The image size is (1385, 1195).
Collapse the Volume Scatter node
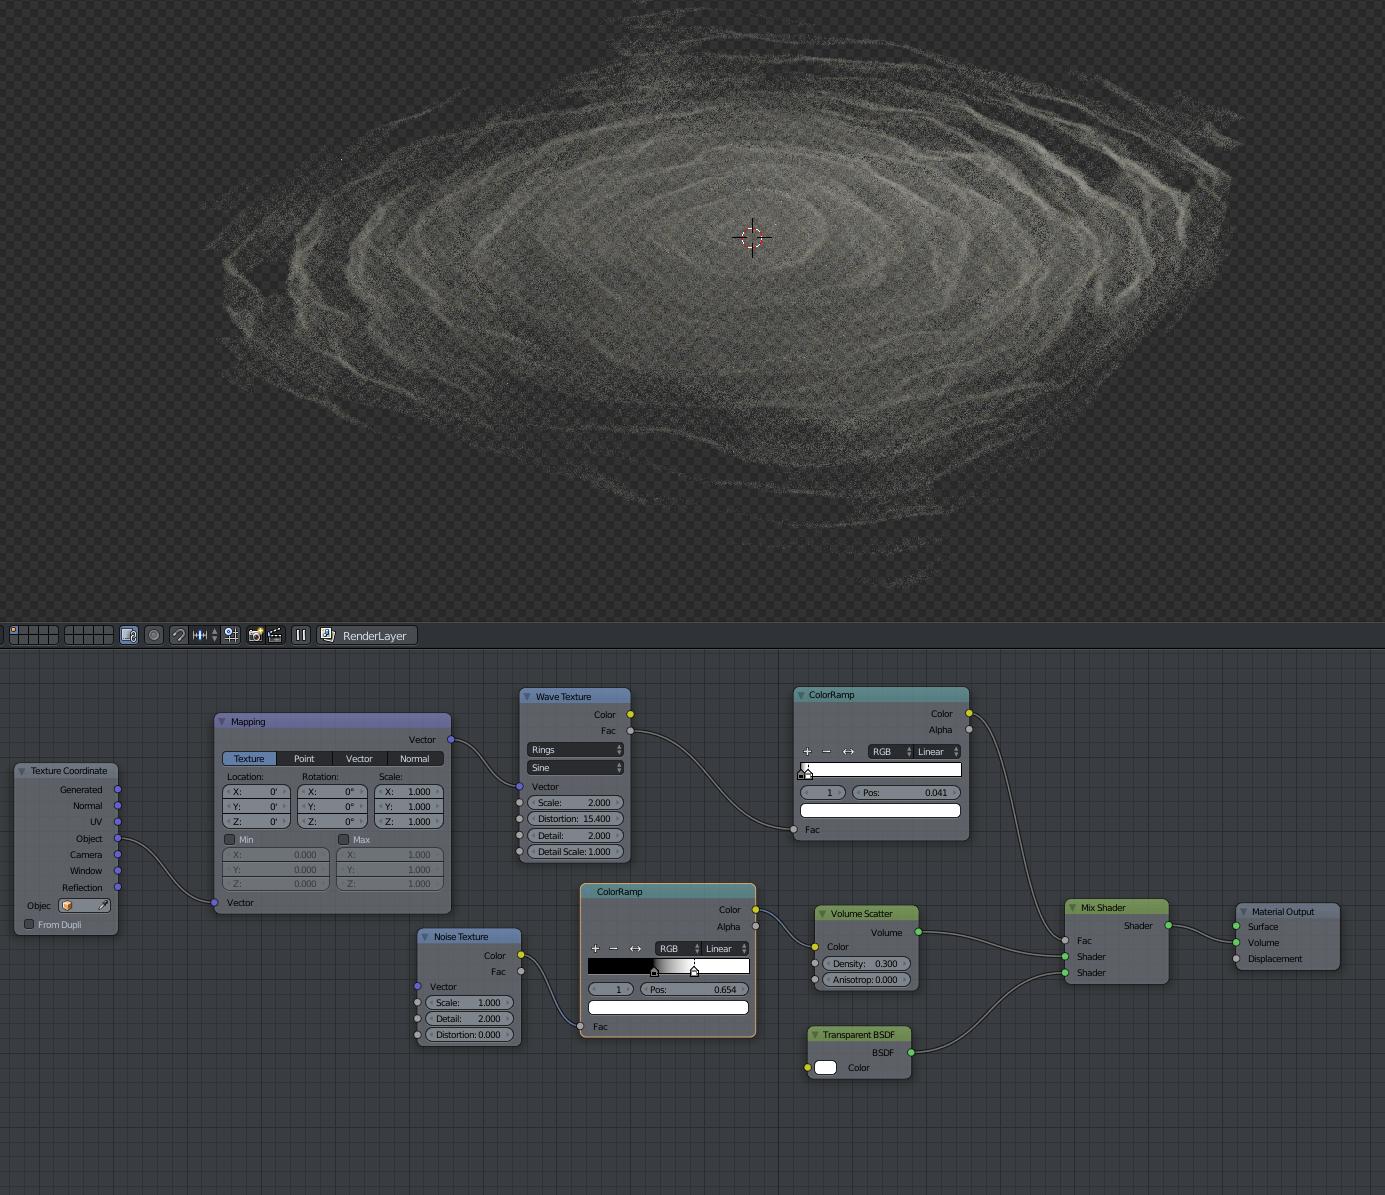click(822, 914)
